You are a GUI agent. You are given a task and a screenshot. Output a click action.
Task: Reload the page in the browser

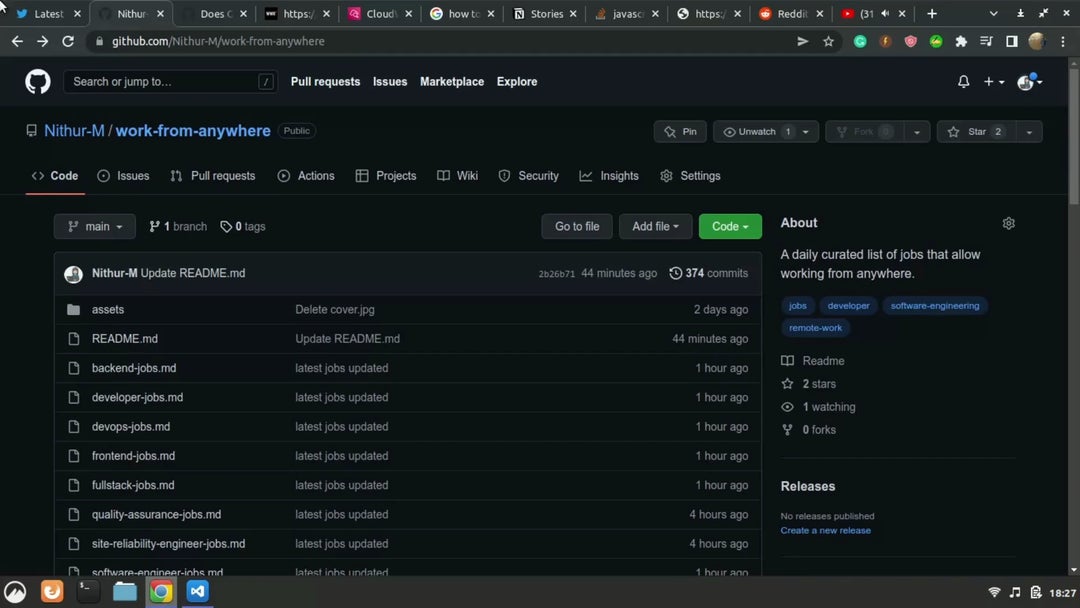[x=67, y=41]
